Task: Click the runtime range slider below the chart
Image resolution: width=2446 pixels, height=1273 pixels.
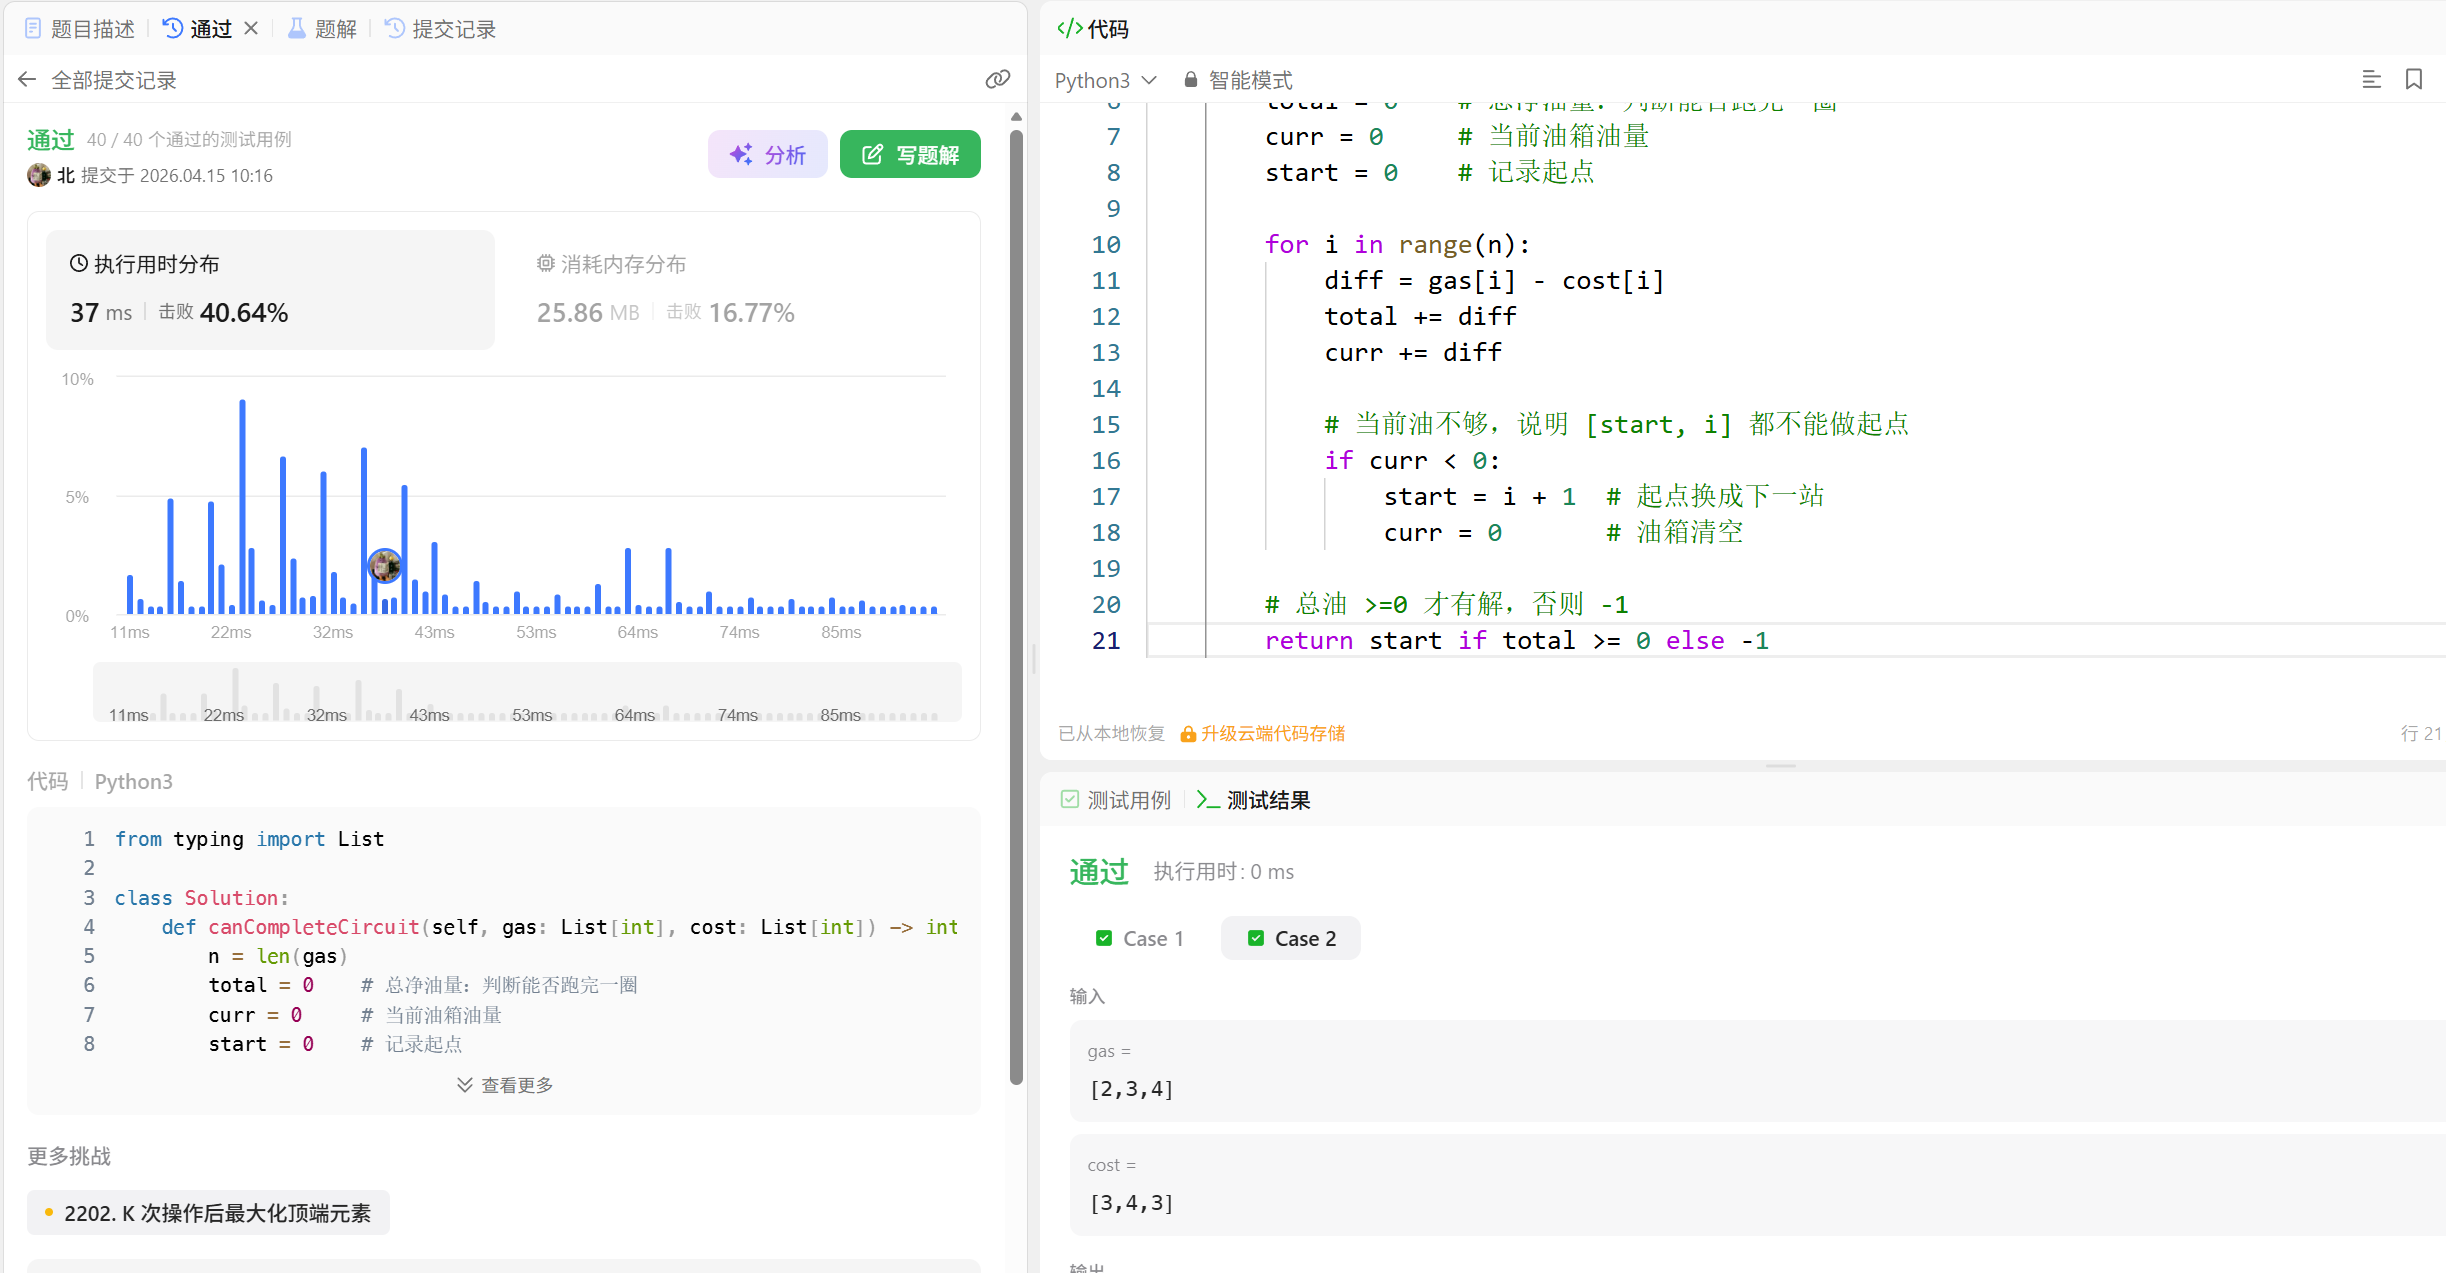Action: tap(527, 693)
